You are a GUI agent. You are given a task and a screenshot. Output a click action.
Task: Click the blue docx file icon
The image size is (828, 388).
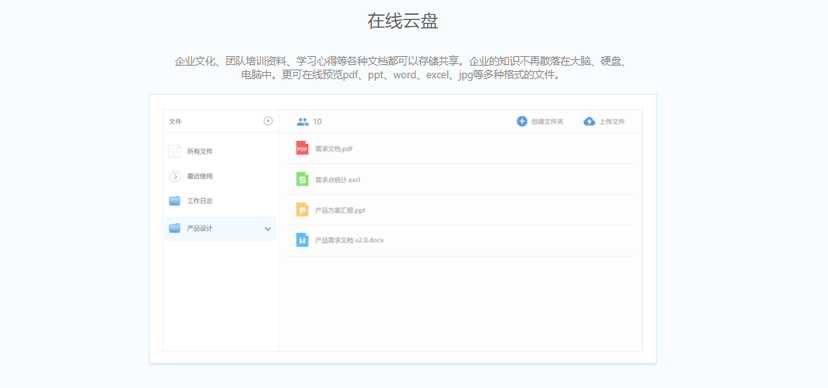302,240
